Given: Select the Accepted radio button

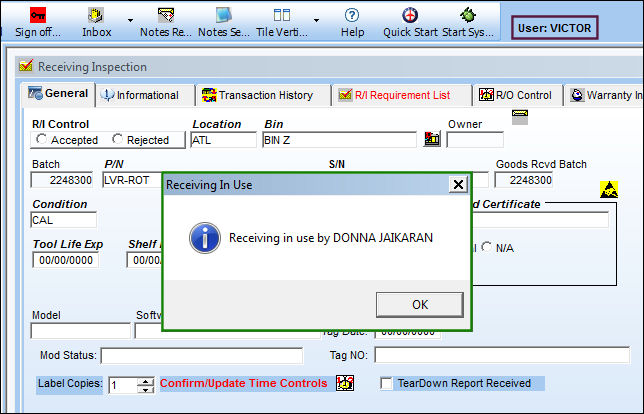Looking at the screenshot, I should (x=41, y=140).
